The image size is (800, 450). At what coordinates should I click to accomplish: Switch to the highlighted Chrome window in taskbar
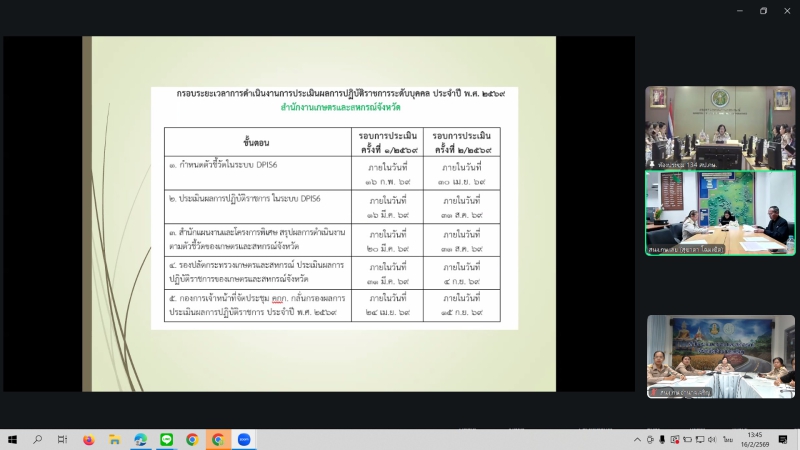click(218, 439)
